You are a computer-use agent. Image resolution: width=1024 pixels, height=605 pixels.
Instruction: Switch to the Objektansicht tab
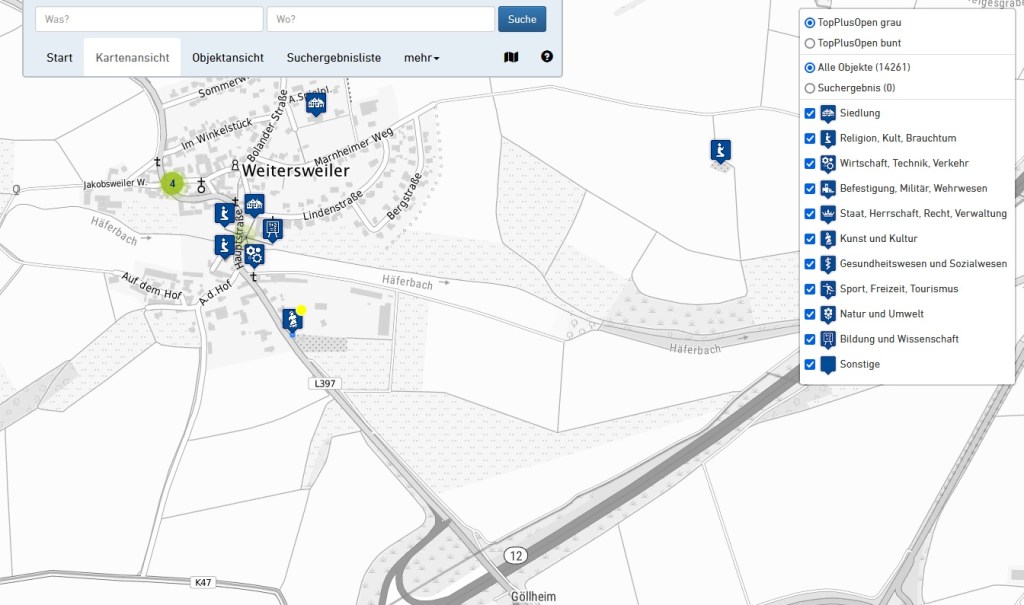[x=228, y=58]
